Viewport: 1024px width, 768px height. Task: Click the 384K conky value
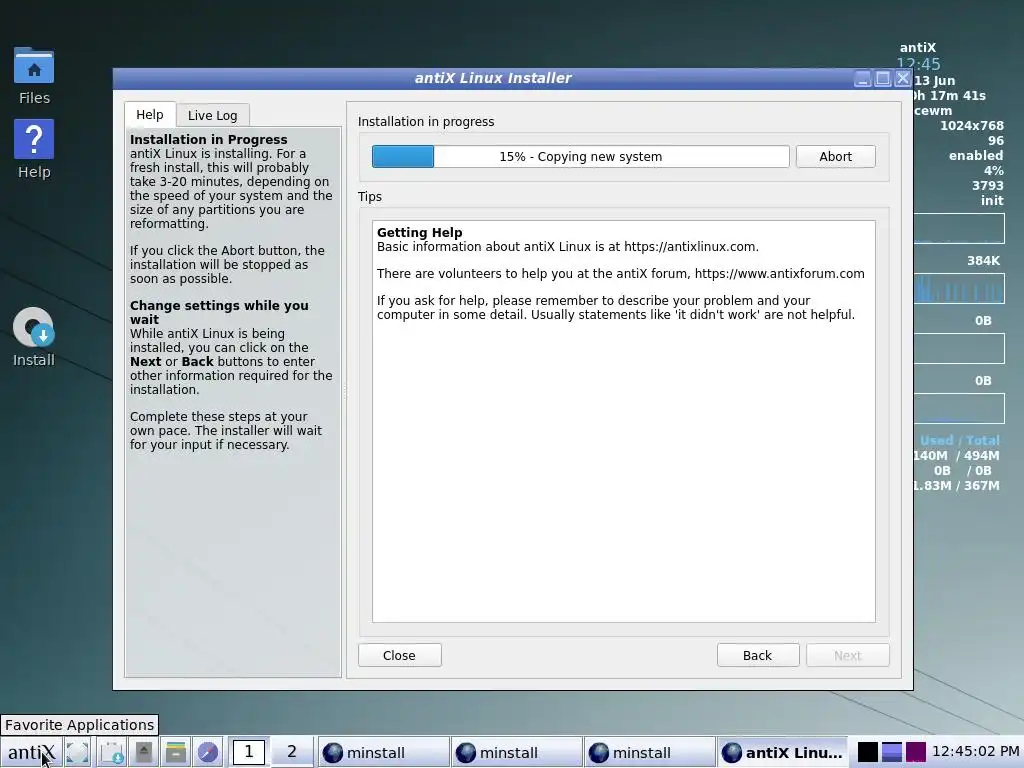click(983, 261)
